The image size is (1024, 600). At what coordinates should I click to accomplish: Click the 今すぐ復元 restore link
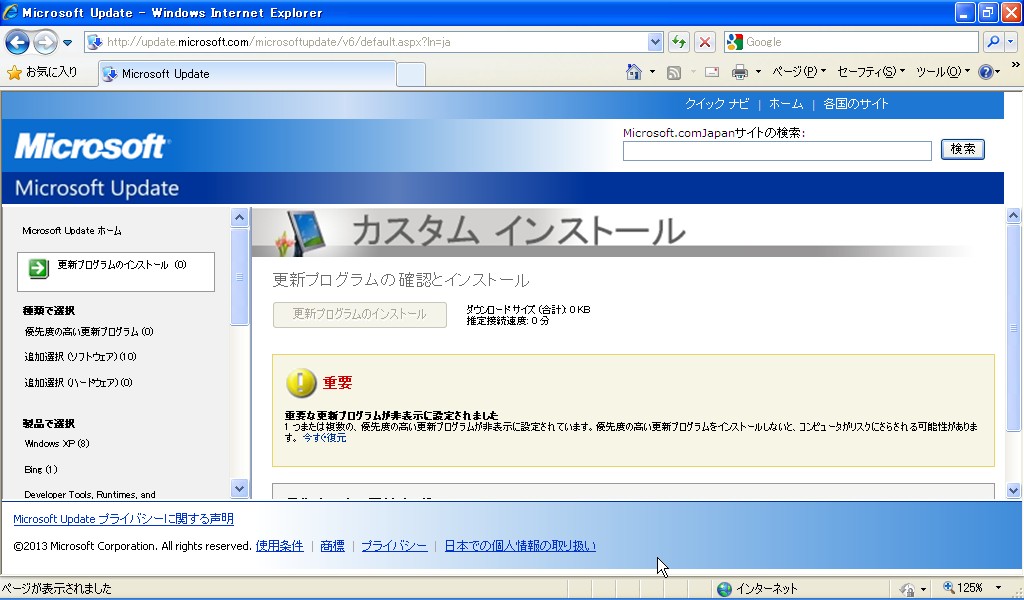click(324, 438)
